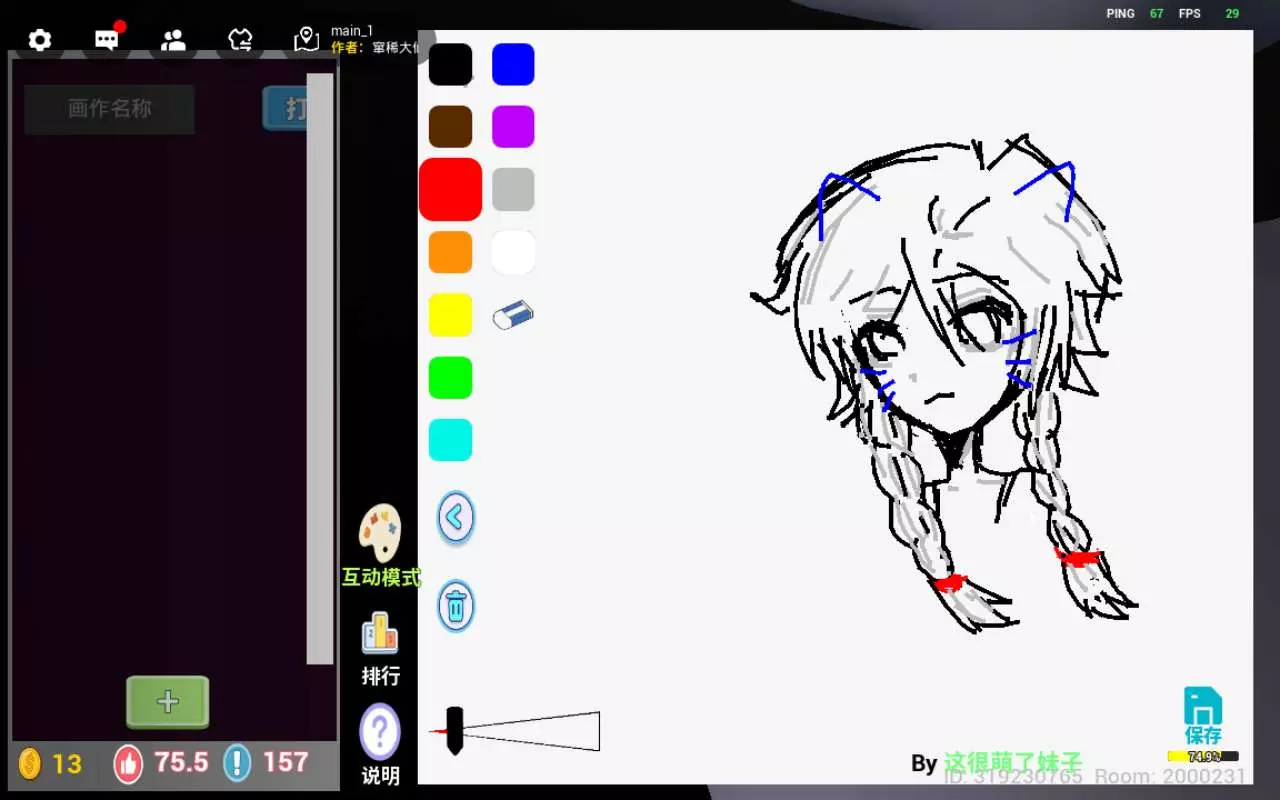Choose the cyan color swatch
The width and height of the screenshot is (1280, 800).
[450, 440]
